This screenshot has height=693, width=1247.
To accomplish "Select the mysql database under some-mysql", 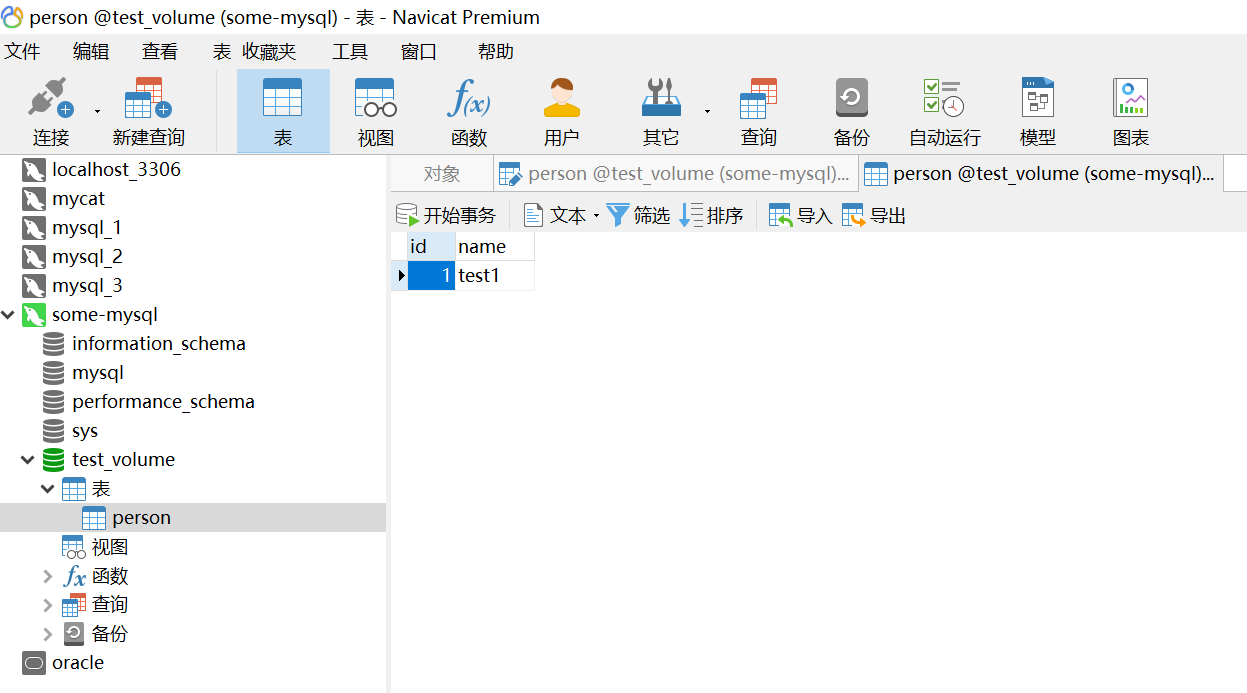I will (98, 372).
